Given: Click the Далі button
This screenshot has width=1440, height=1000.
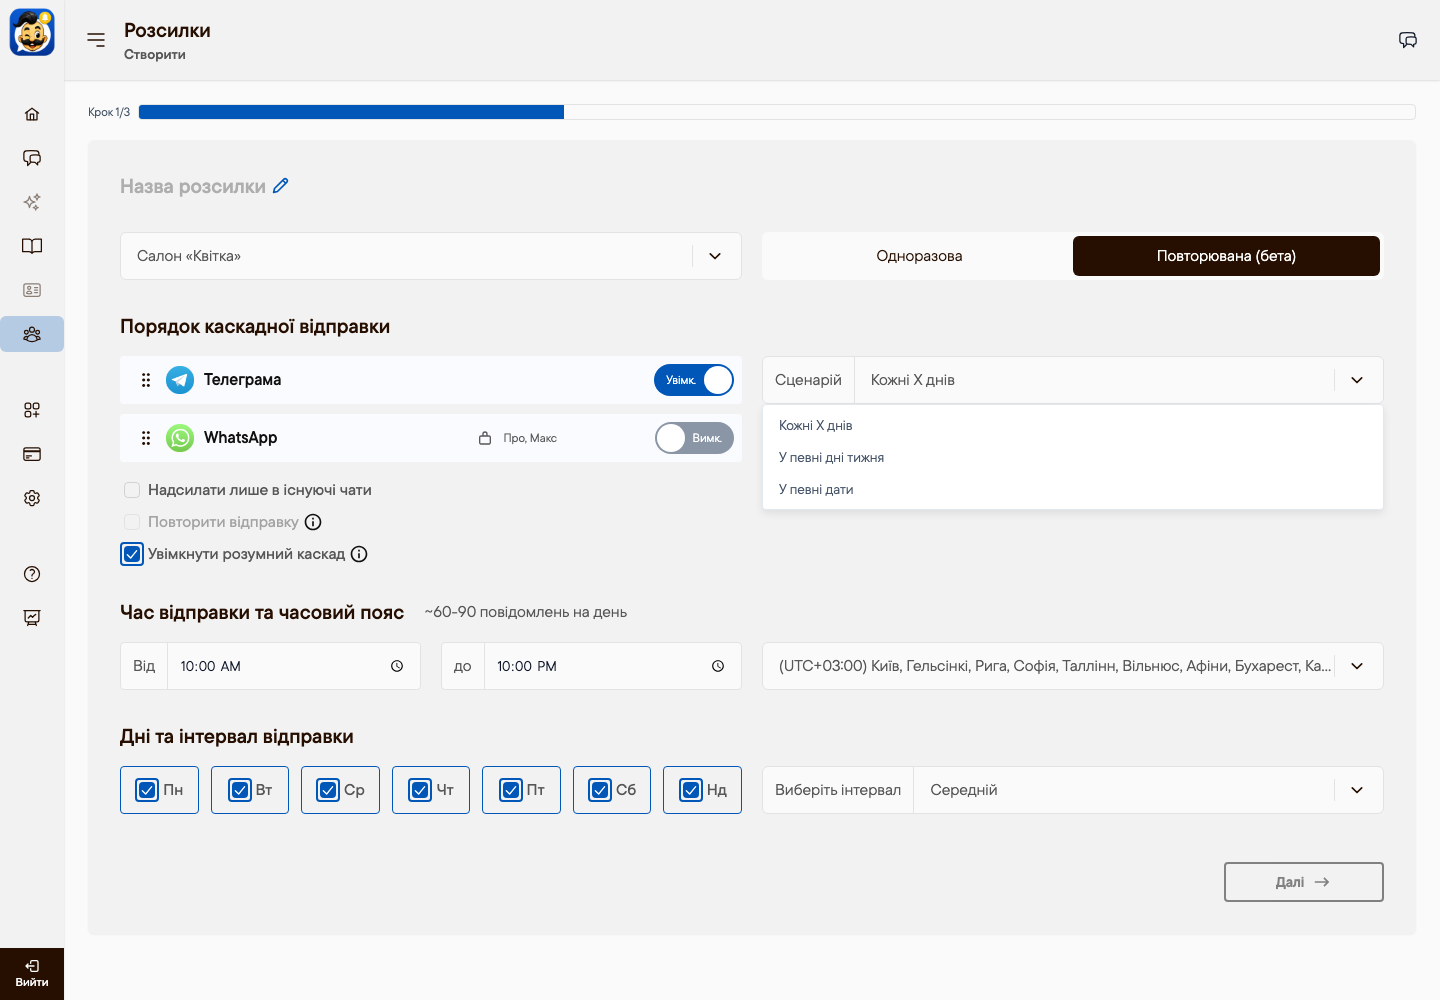Looking at the screenshot, I should pos(1304,882).
